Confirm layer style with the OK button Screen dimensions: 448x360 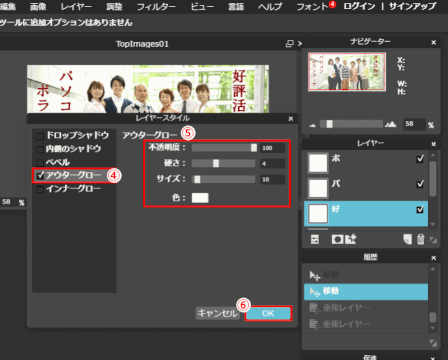[268, 313]
